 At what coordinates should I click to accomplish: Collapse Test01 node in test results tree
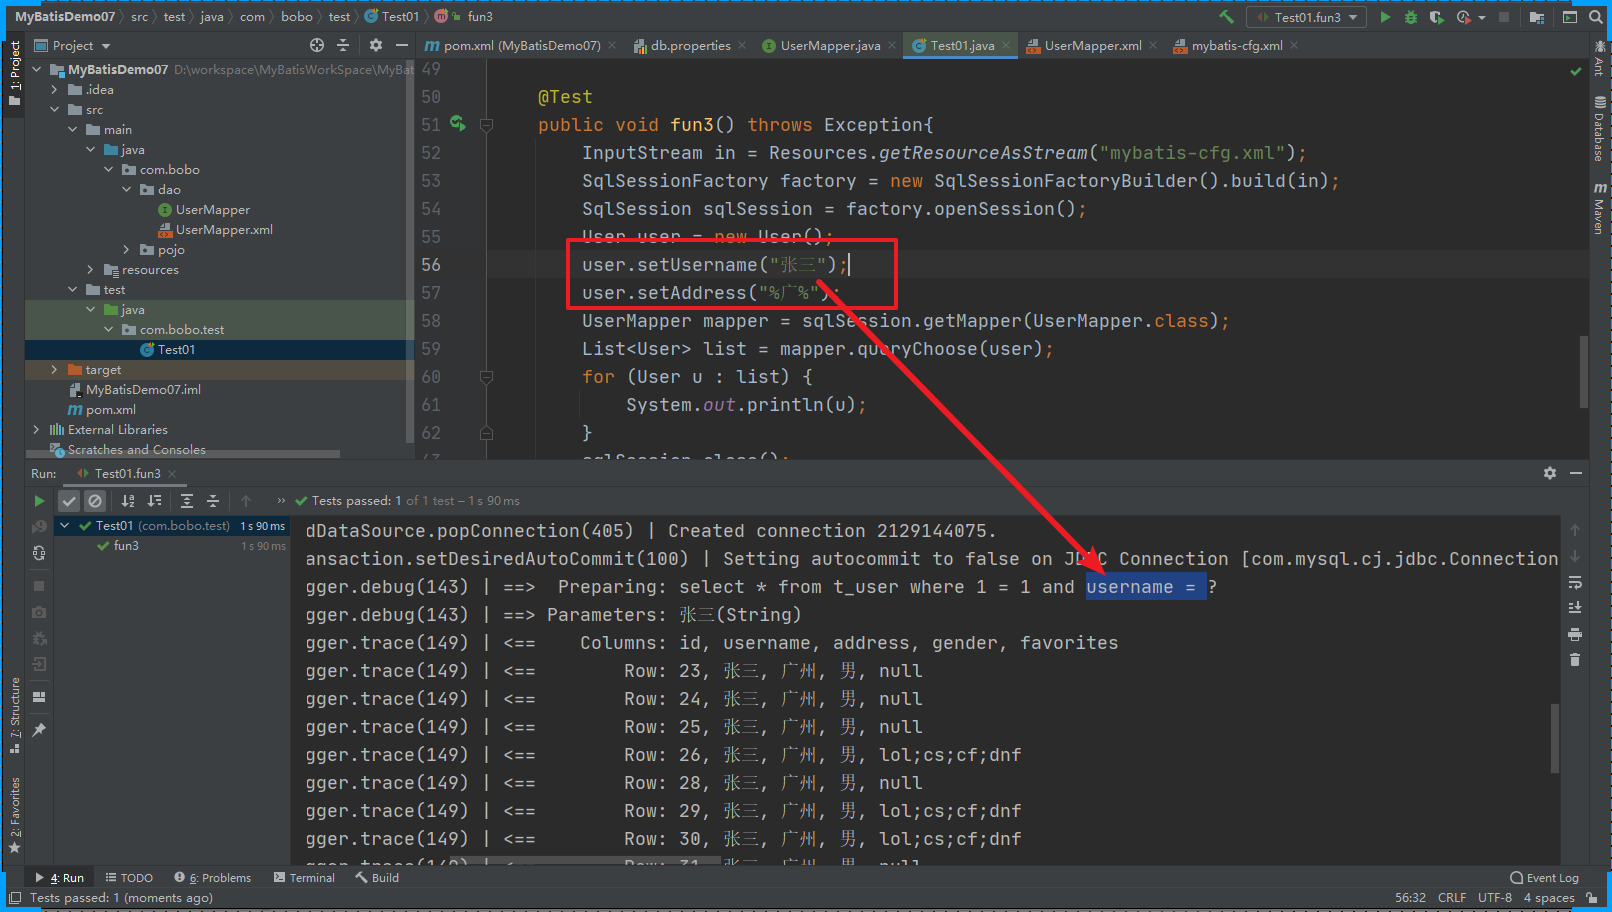point(65,526)
